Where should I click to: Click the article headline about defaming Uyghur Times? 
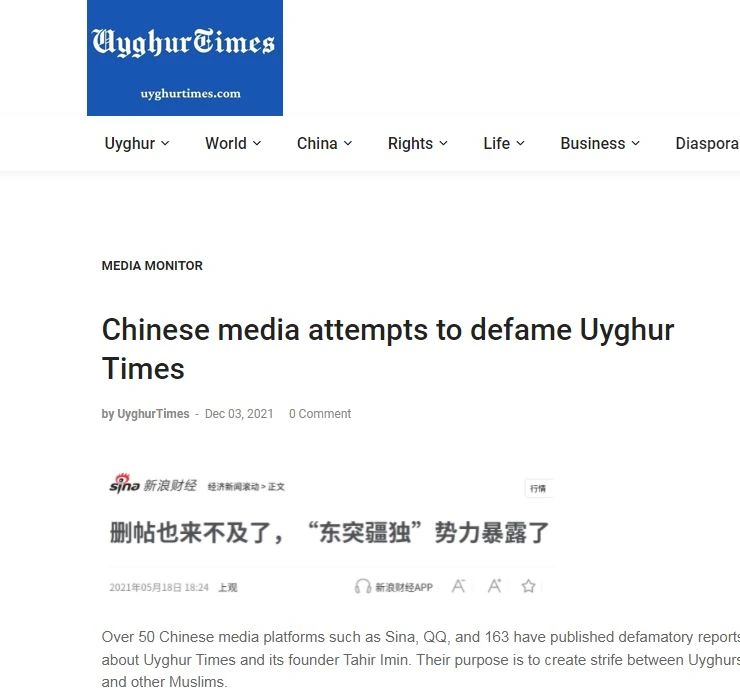click(x=388, y=349)
